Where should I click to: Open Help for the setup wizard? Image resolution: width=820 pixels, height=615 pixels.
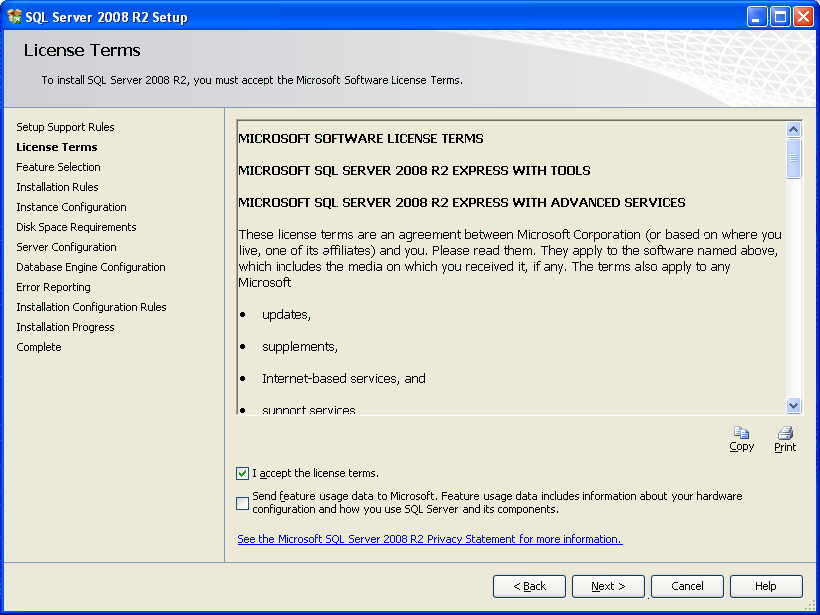coord(766,586)
